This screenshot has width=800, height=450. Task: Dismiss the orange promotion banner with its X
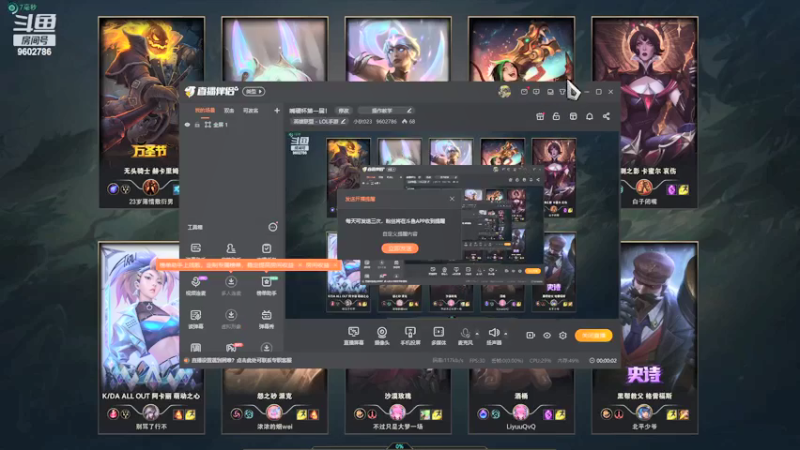pyautogui.click(x=335, y=265)
